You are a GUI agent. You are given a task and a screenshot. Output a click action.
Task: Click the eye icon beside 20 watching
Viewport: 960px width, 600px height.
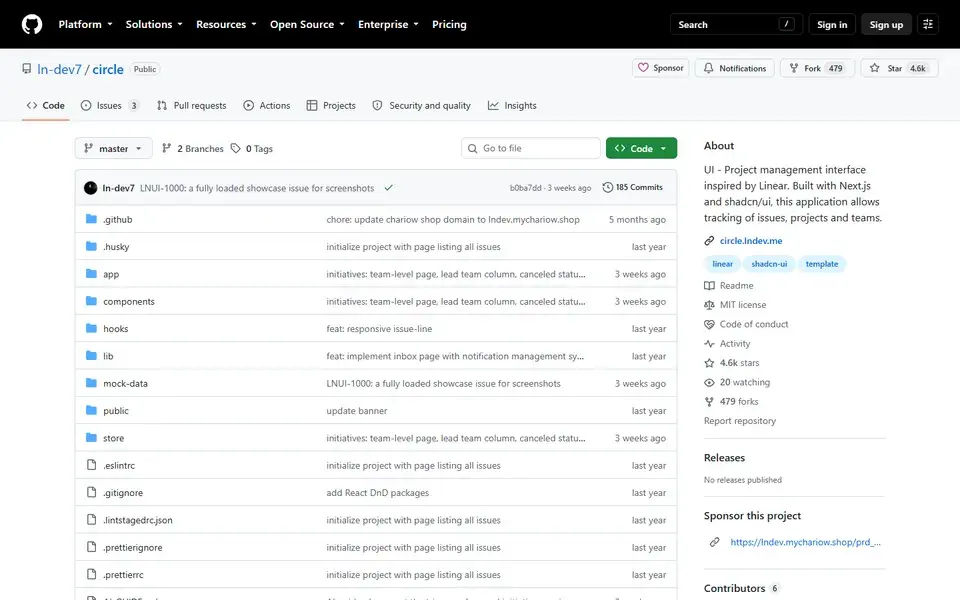(x=709, y=382)
